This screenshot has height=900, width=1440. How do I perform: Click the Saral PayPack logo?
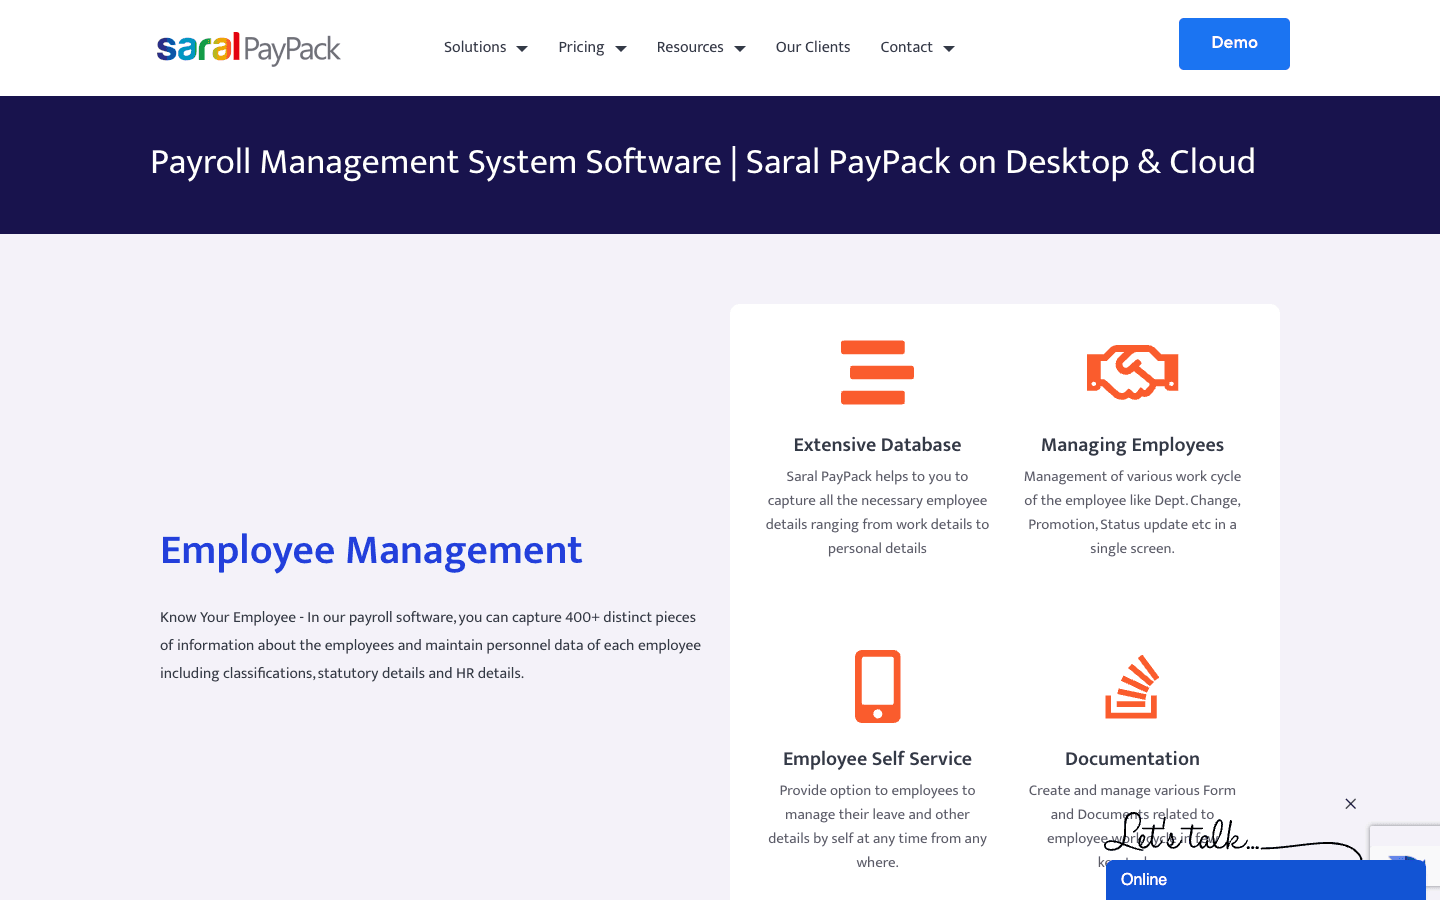click(x=248, y=48)
